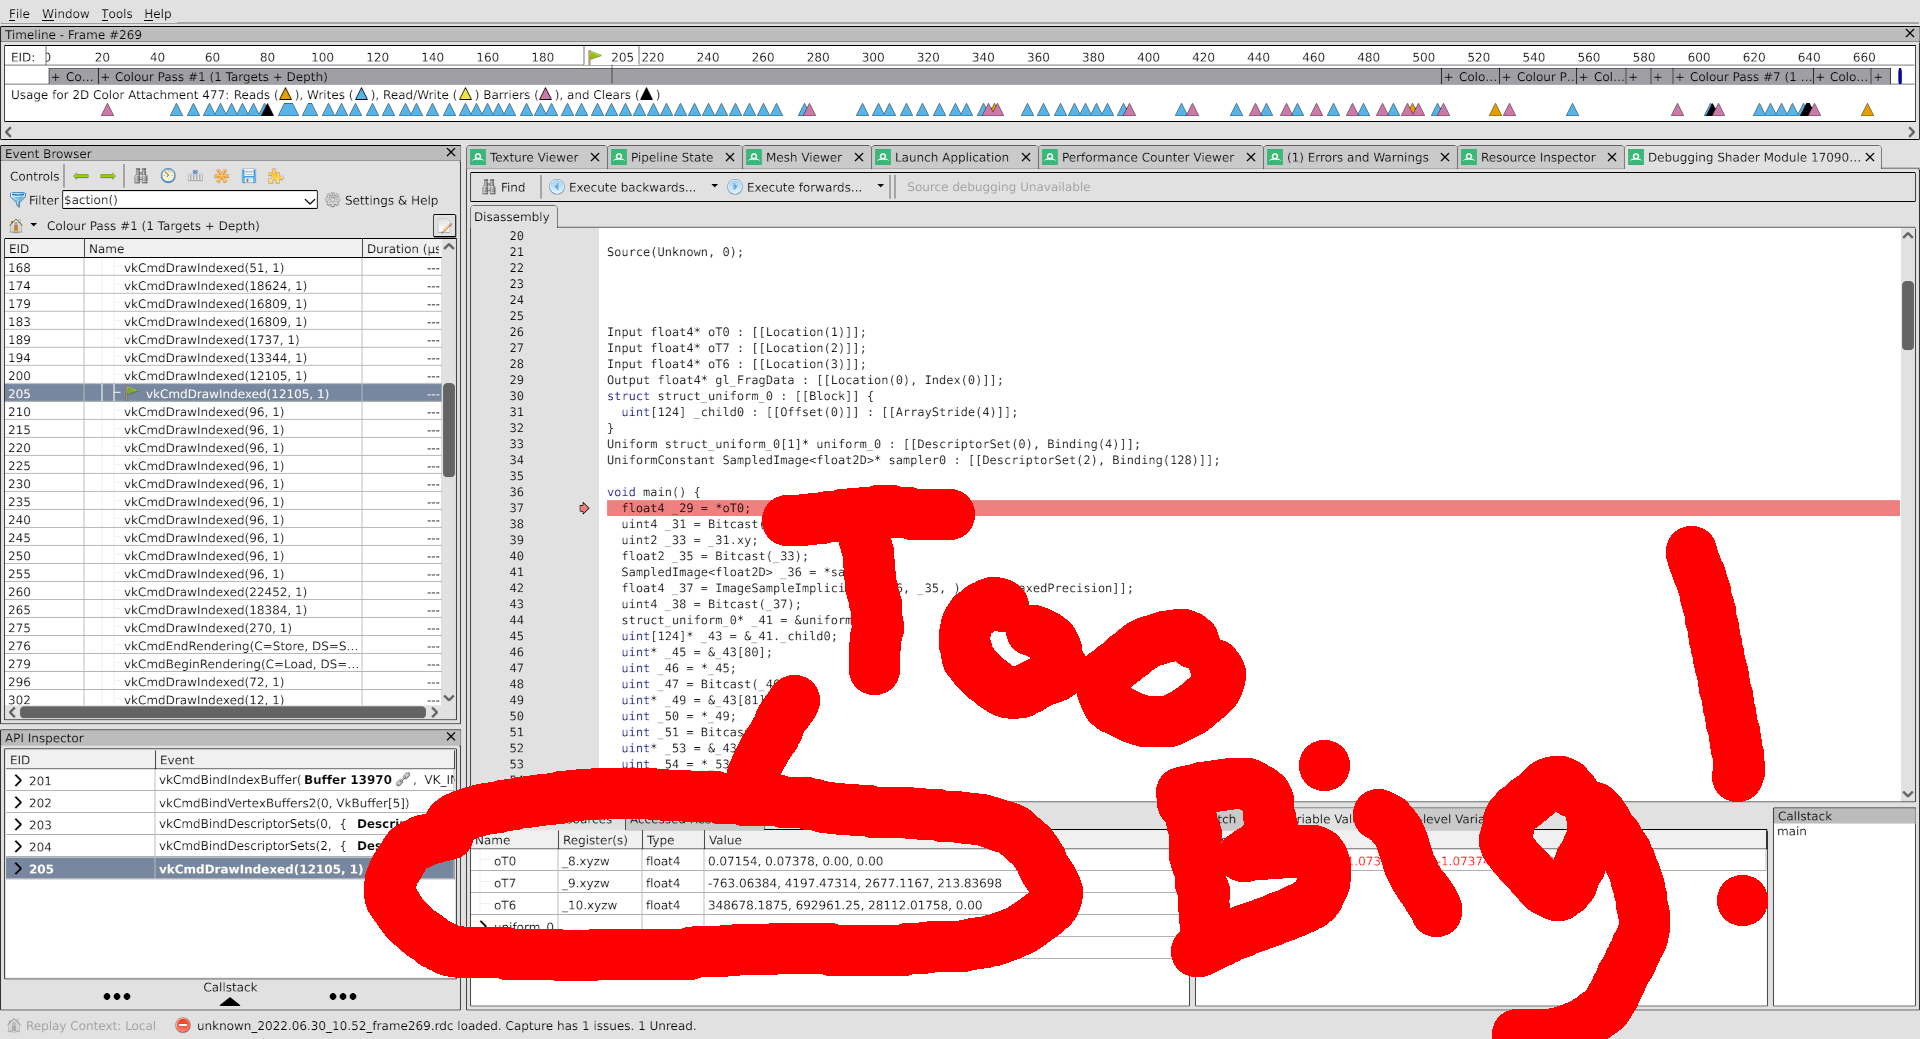Click the Execute forwards icon
1920x1039 pixels.
735,187
